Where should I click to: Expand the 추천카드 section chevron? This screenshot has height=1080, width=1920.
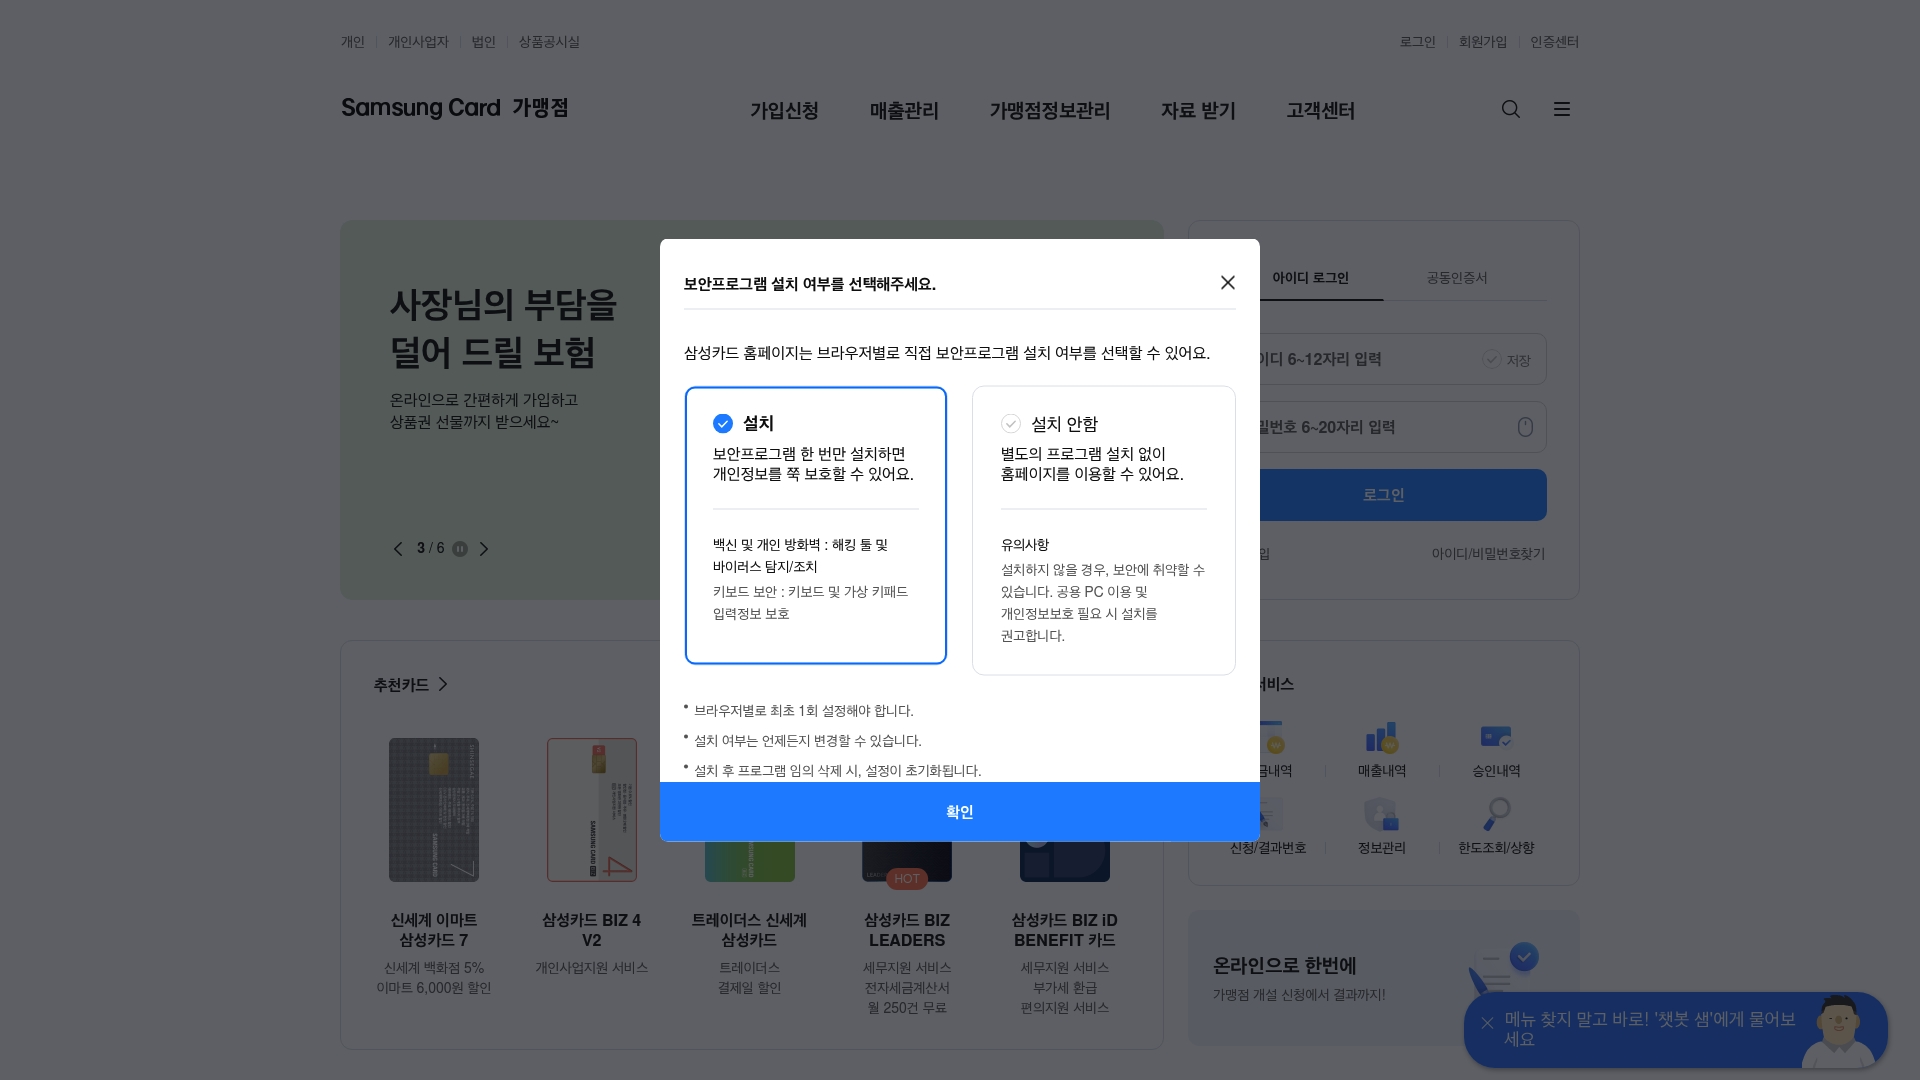[444, 685]
